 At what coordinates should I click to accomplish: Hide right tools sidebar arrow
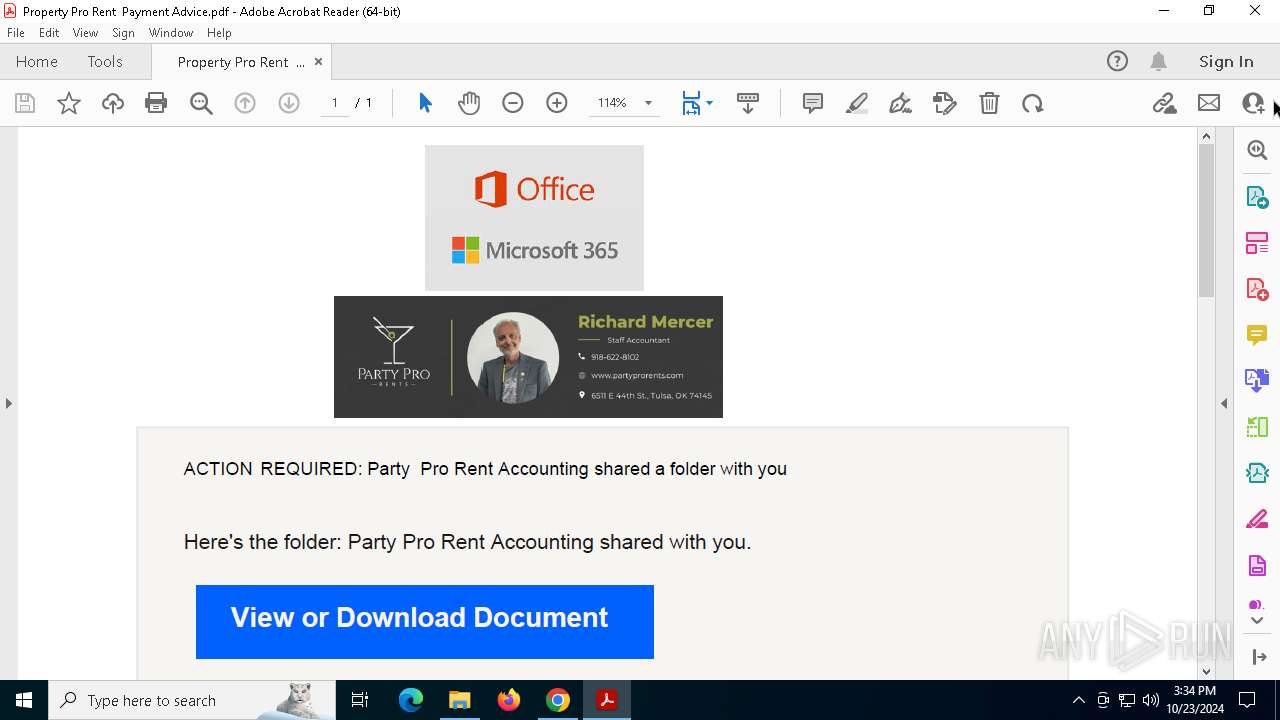[1257, 657]
